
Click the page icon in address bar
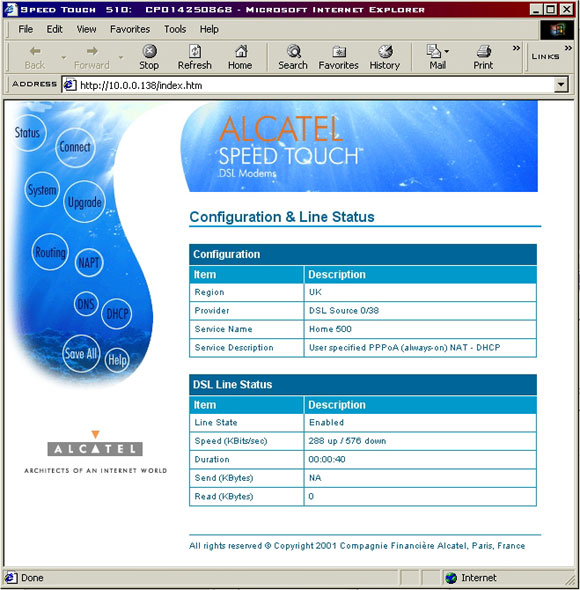[70, 85]
